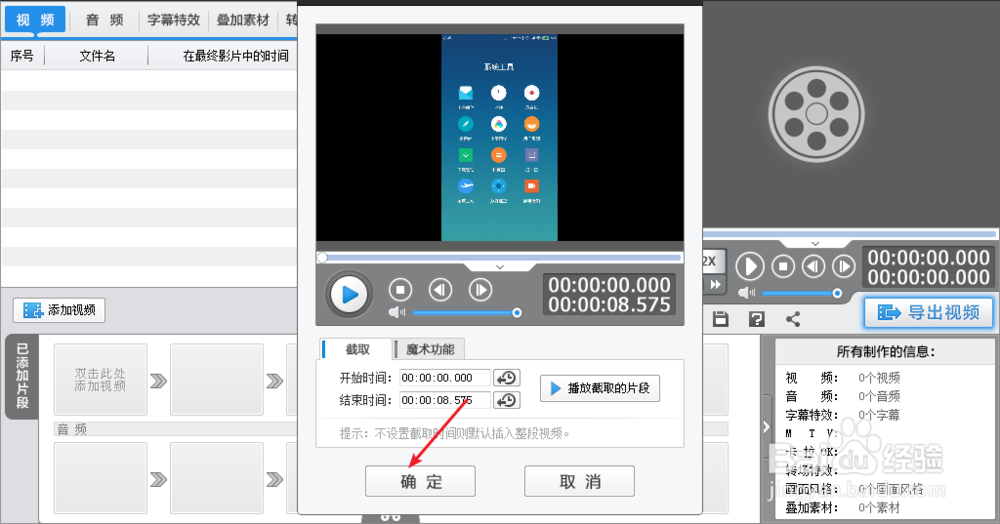Screen dimensions: 1000x524
Task: Step back one frame in trim dialog
Action: coord(440,290)
